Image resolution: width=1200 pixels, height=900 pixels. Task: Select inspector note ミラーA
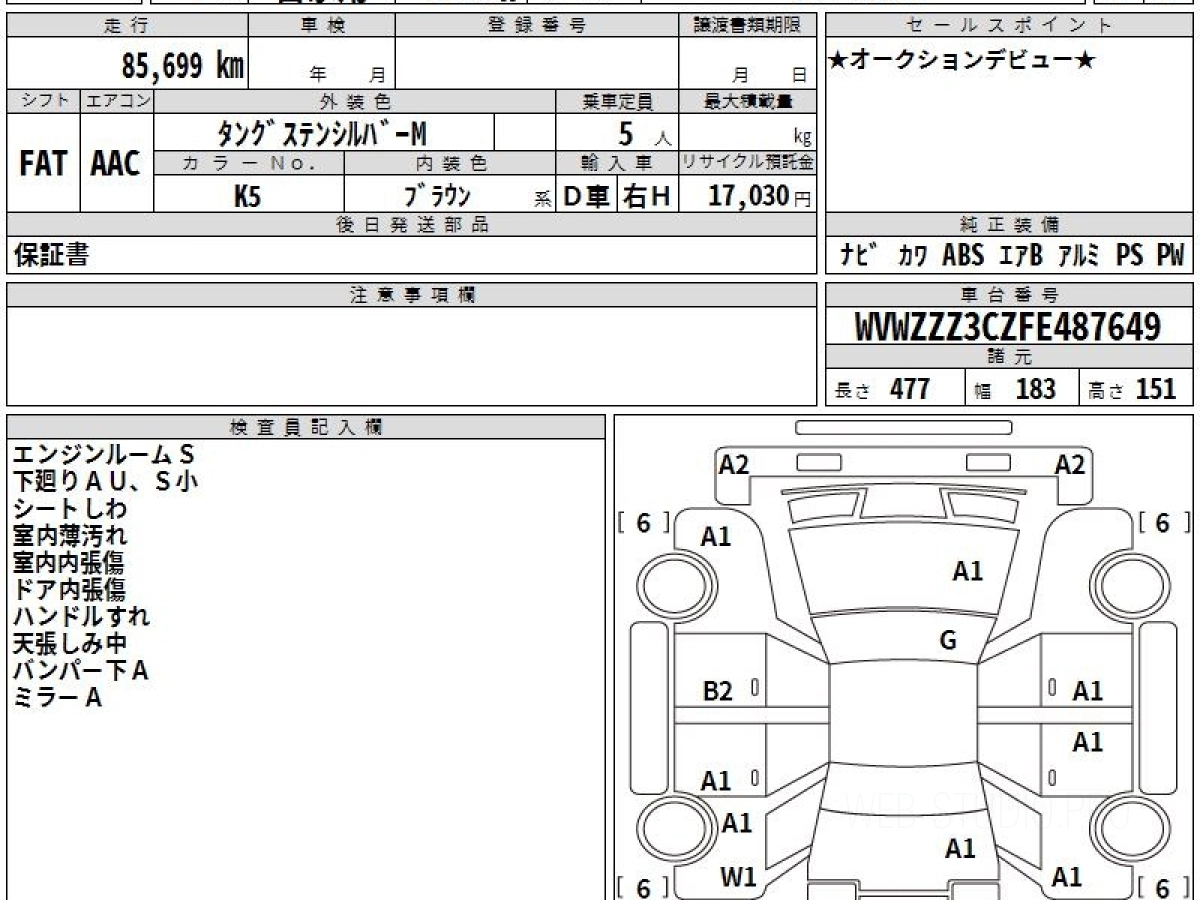coord(57,698)
